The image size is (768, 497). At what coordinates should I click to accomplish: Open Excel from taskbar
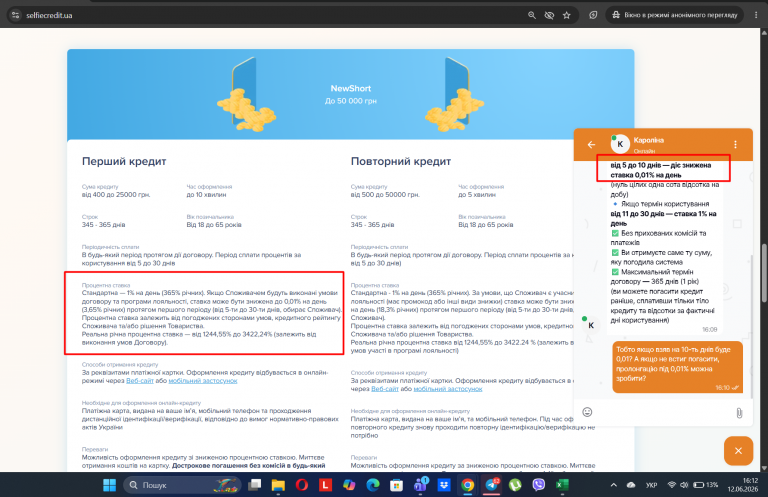click(562, 485)
